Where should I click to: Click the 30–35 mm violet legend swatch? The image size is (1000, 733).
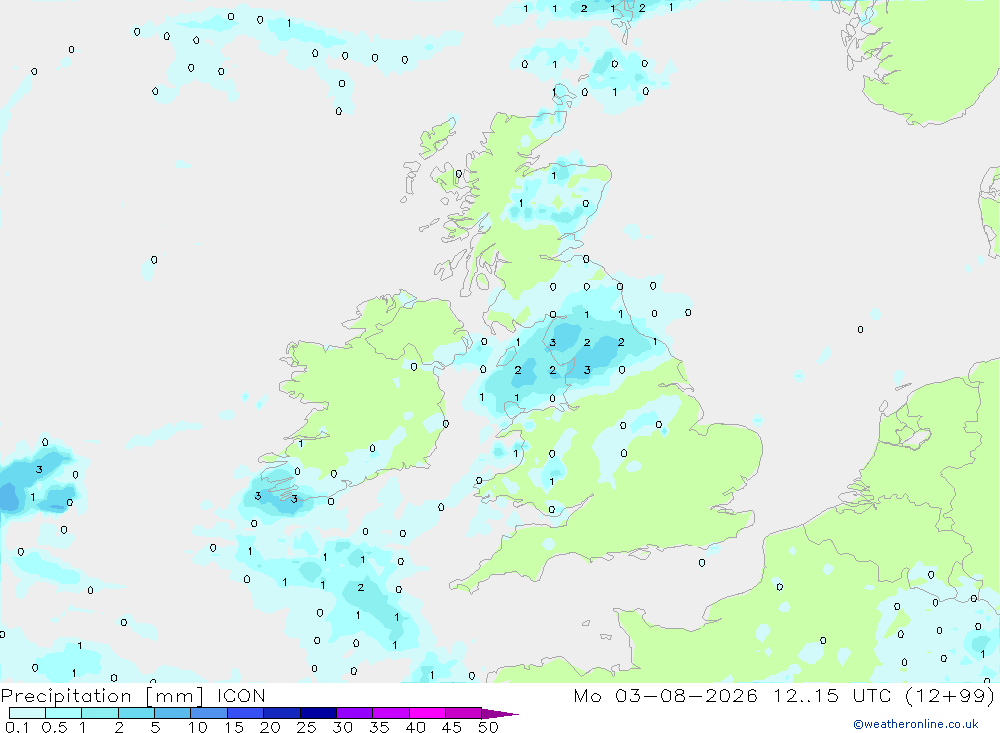coord(355,713)
